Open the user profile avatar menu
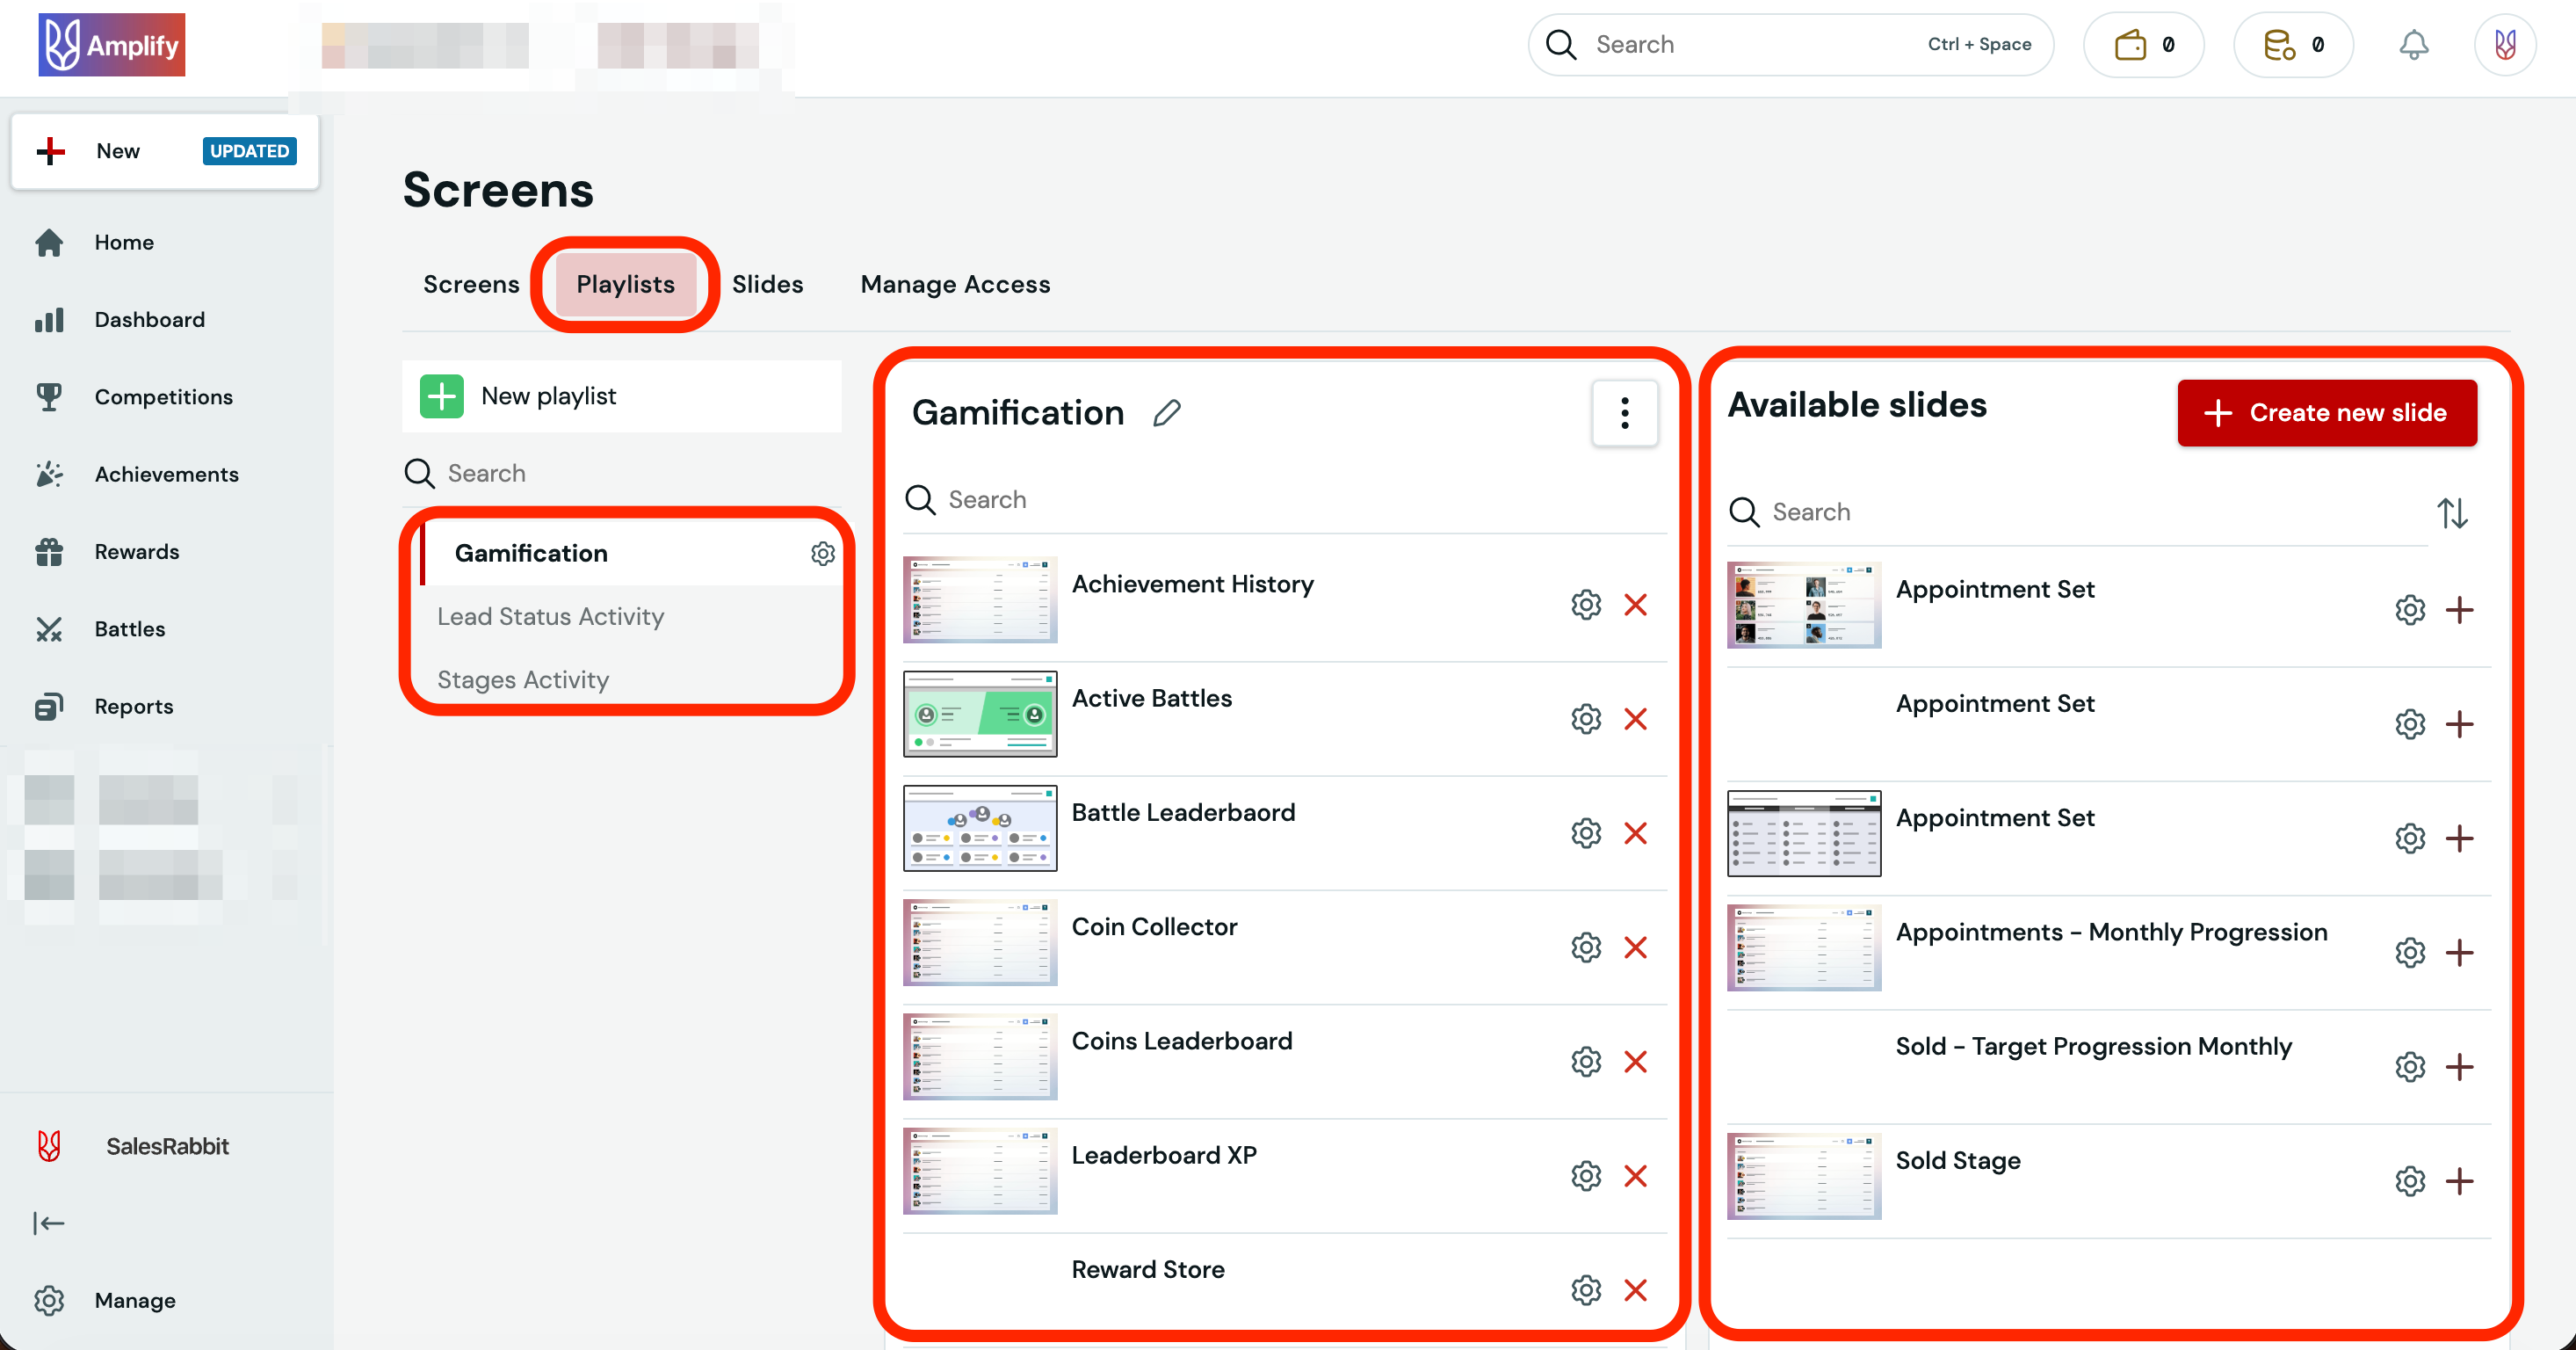2576x1350 pixels. [x=2504, y=45]
